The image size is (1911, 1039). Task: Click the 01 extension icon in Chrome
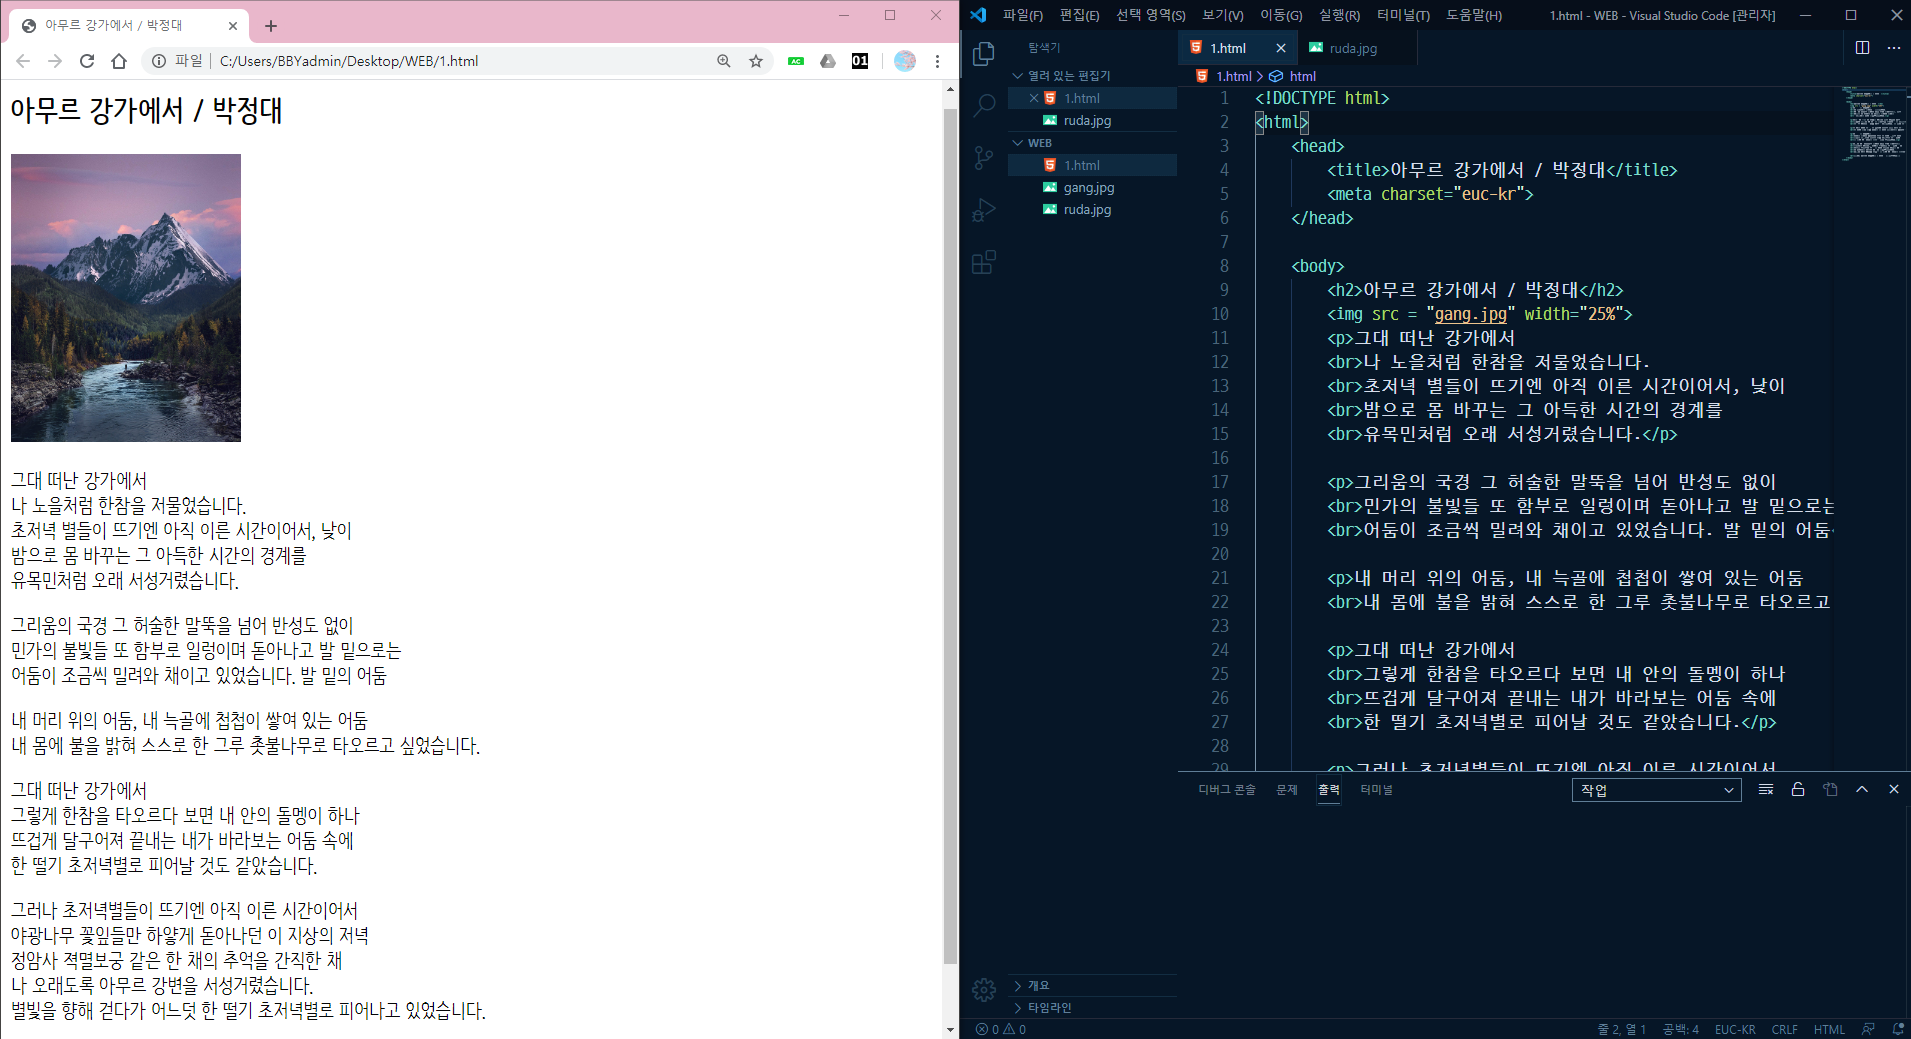(860, 61)
